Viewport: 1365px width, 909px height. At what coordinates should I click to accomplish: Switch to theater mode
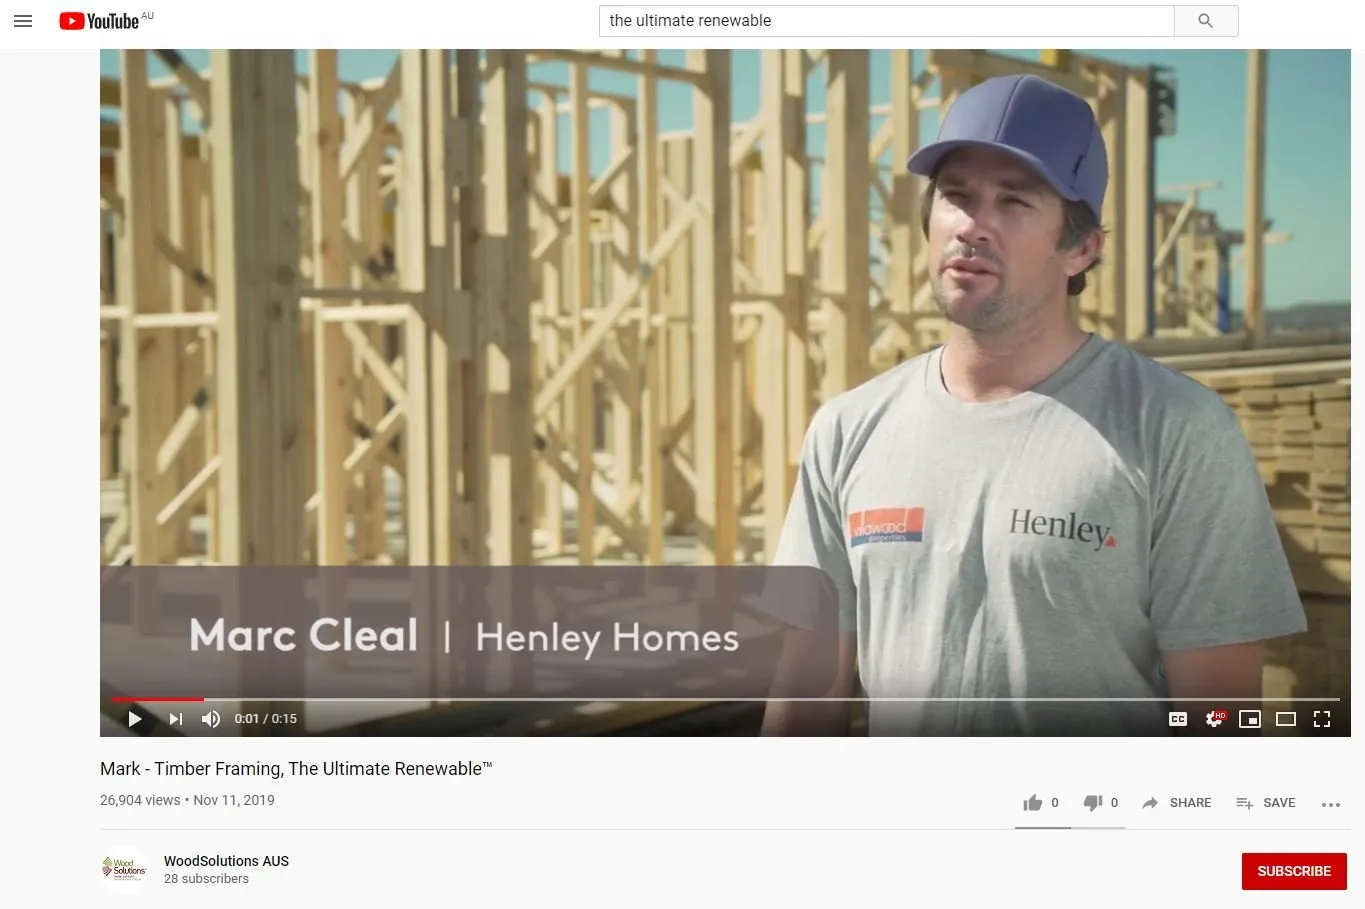[x=1286, y=718]
